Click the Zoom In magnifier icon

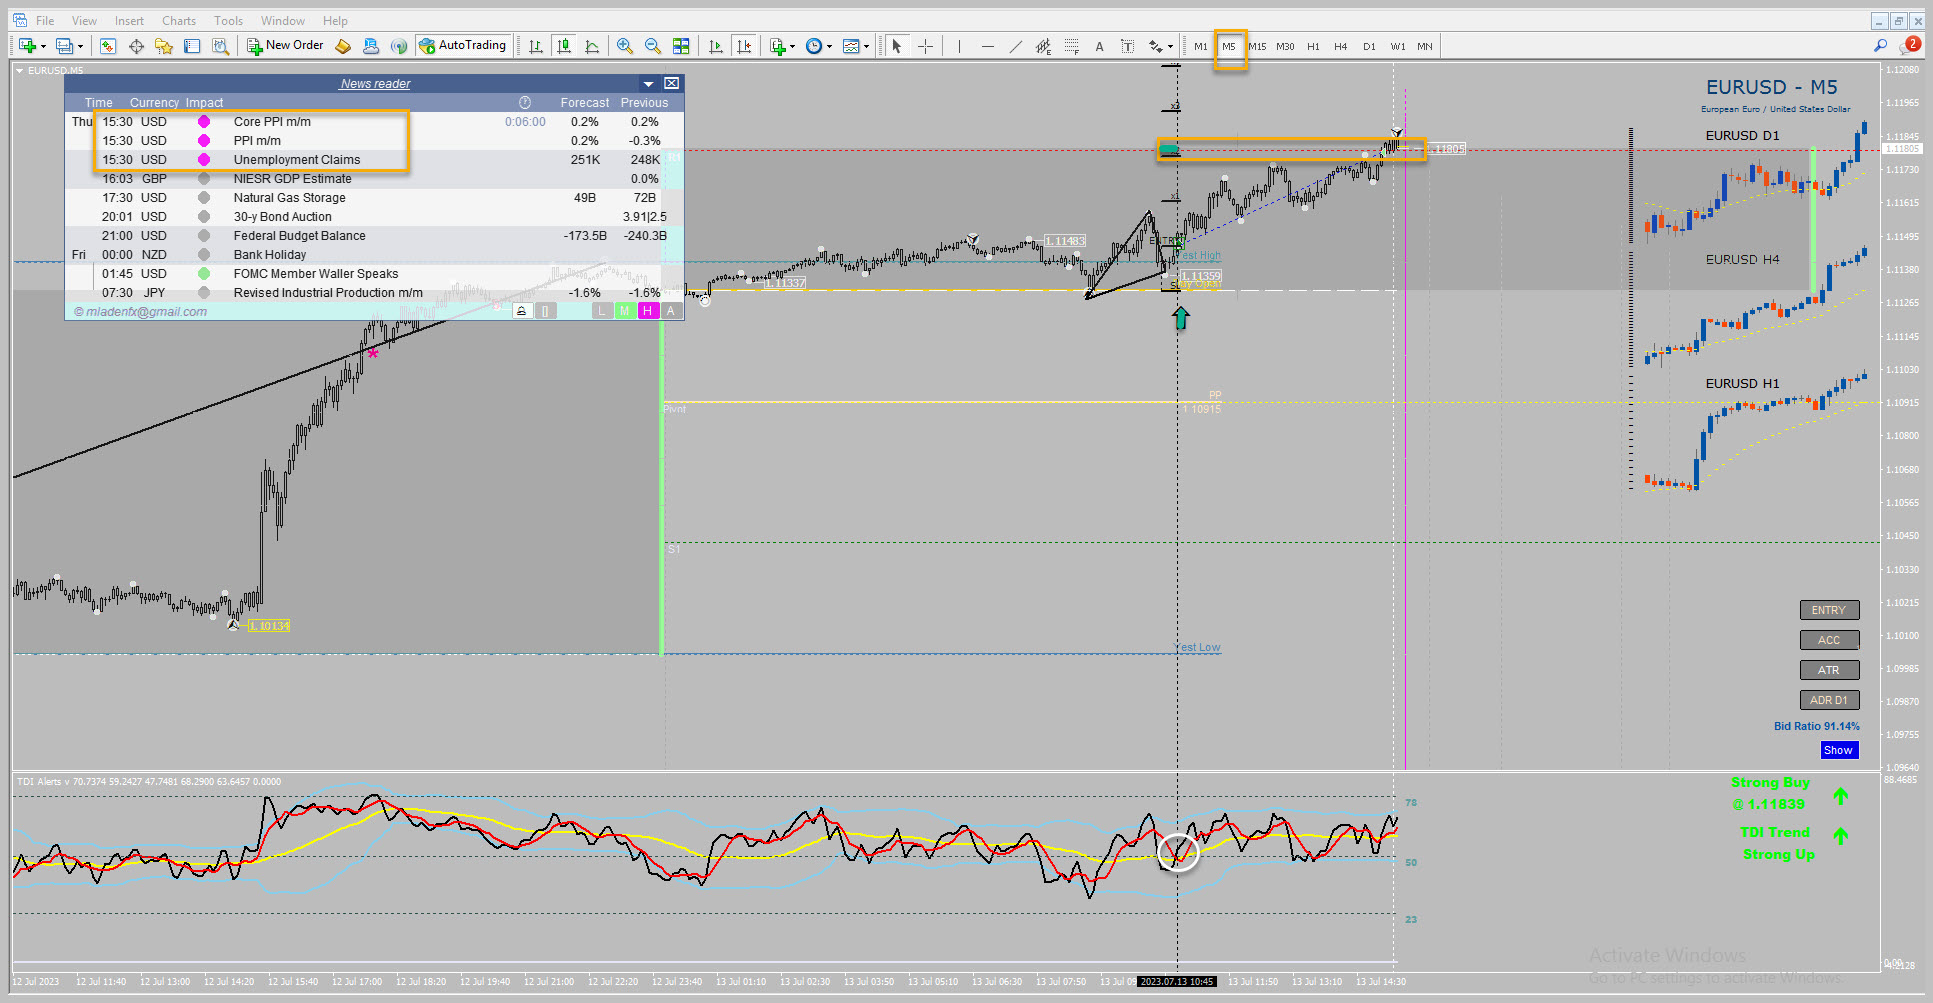[625, 46]
